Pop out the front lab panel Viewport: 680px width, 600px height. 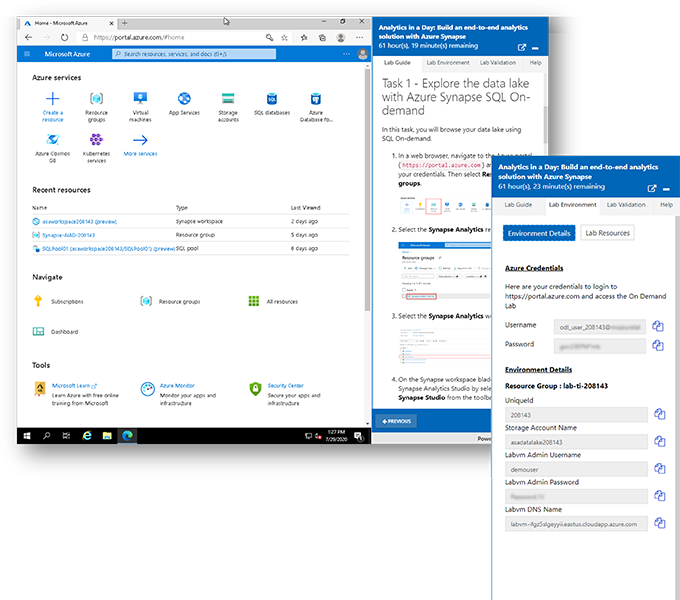651,188
